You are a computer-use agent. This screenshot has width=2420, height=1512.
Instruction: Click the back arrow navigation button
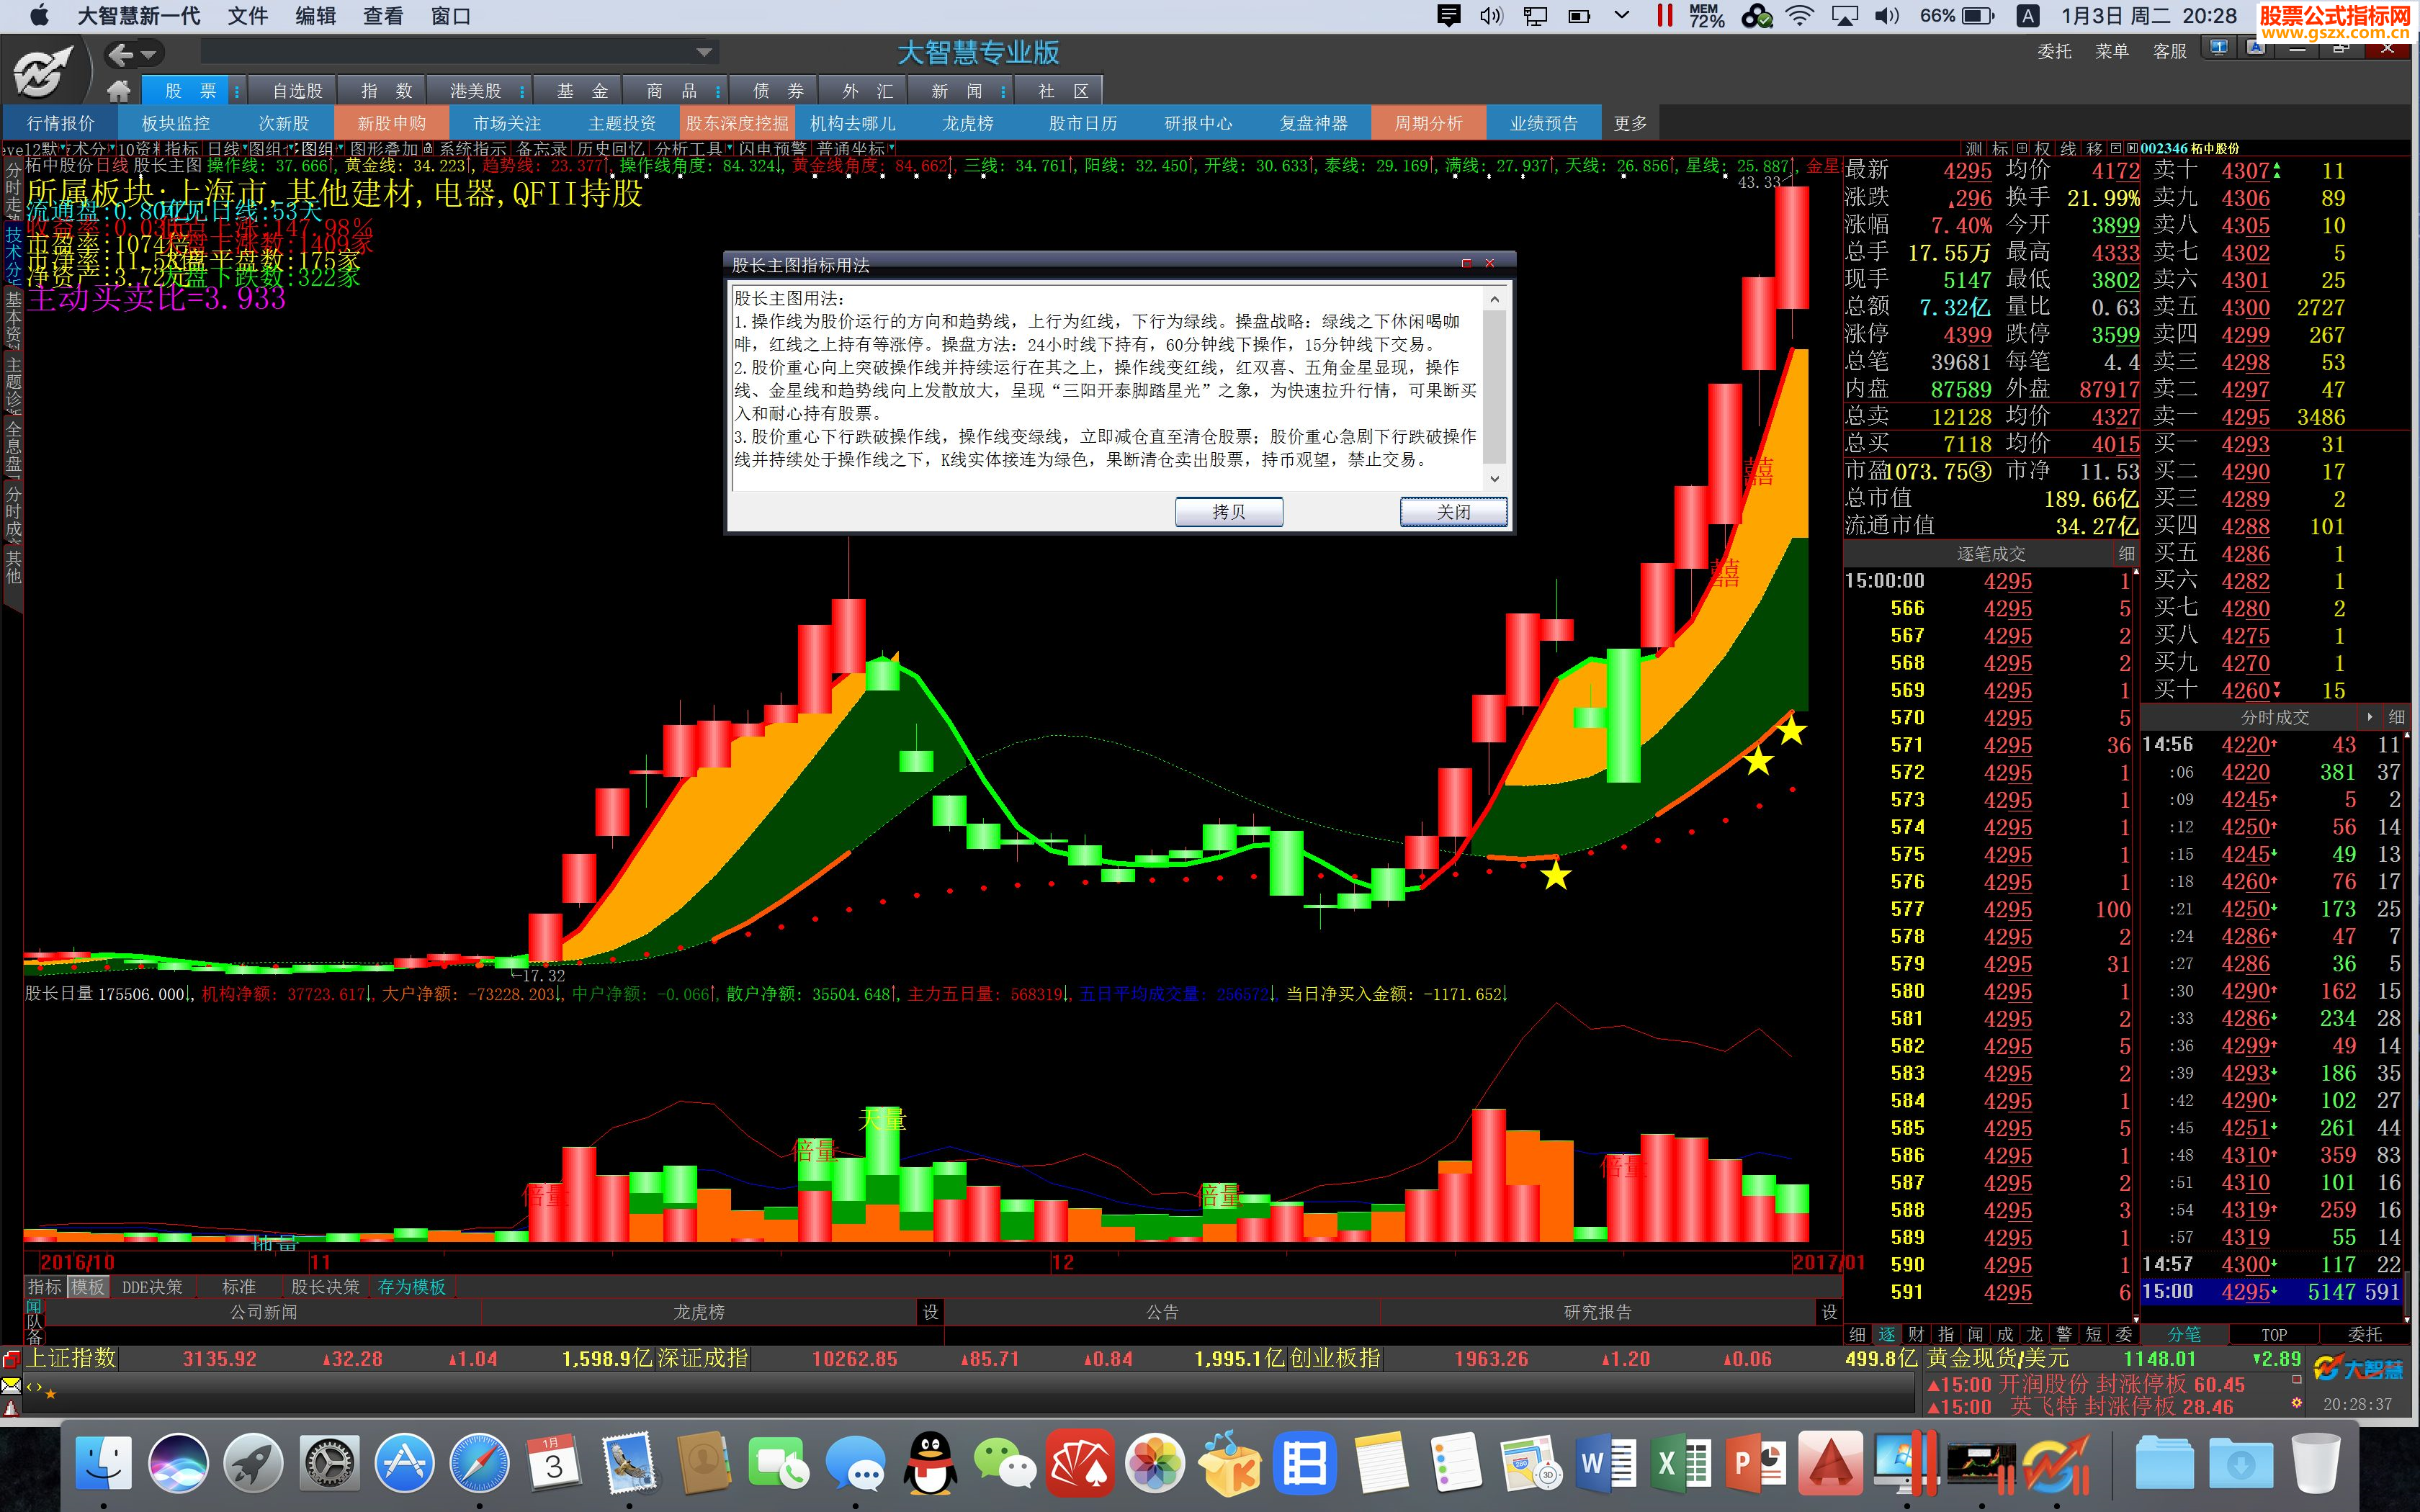[x=121, y=54]
